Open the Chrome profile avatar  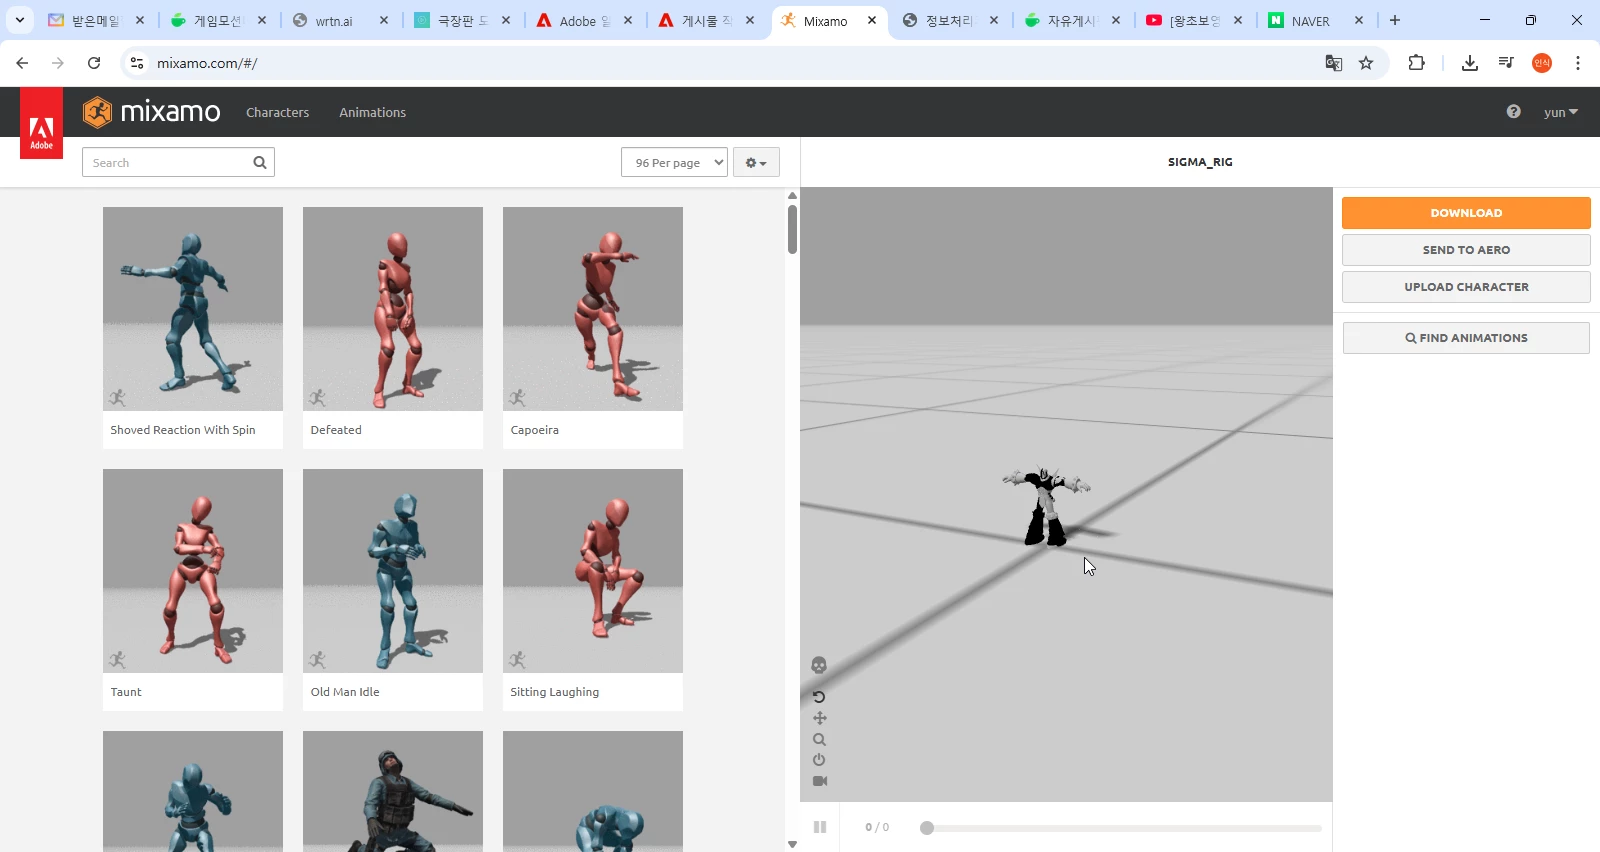click(x=1542, y=63)
